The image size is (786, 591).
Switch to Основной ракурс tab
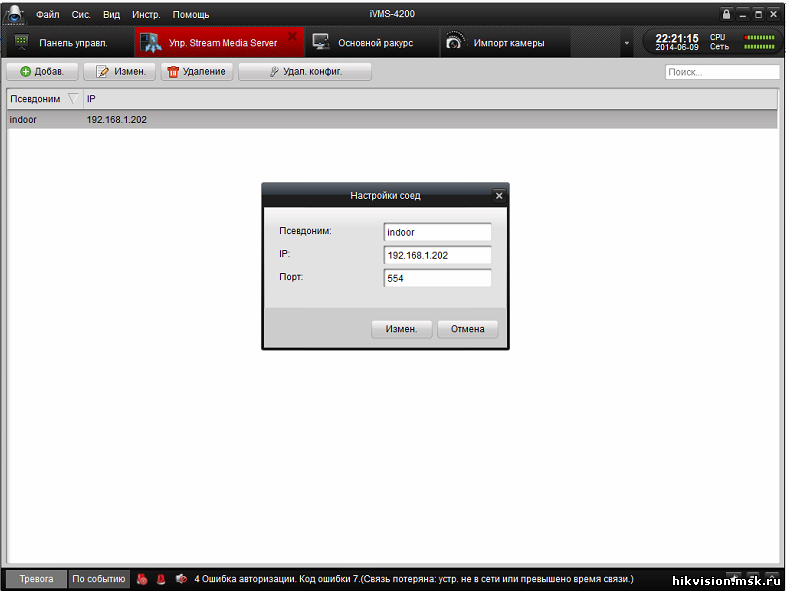[372, 43]
